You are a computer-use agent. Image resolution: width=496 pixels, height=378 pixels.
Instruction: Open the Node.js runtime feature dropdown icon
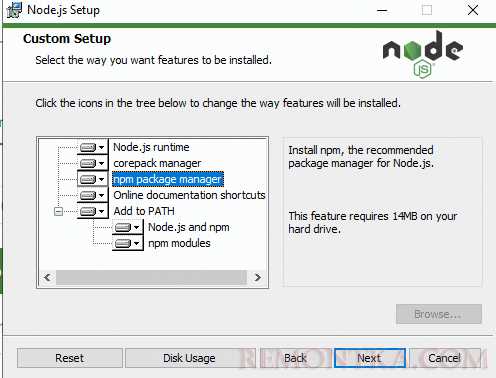coord(93,147)
